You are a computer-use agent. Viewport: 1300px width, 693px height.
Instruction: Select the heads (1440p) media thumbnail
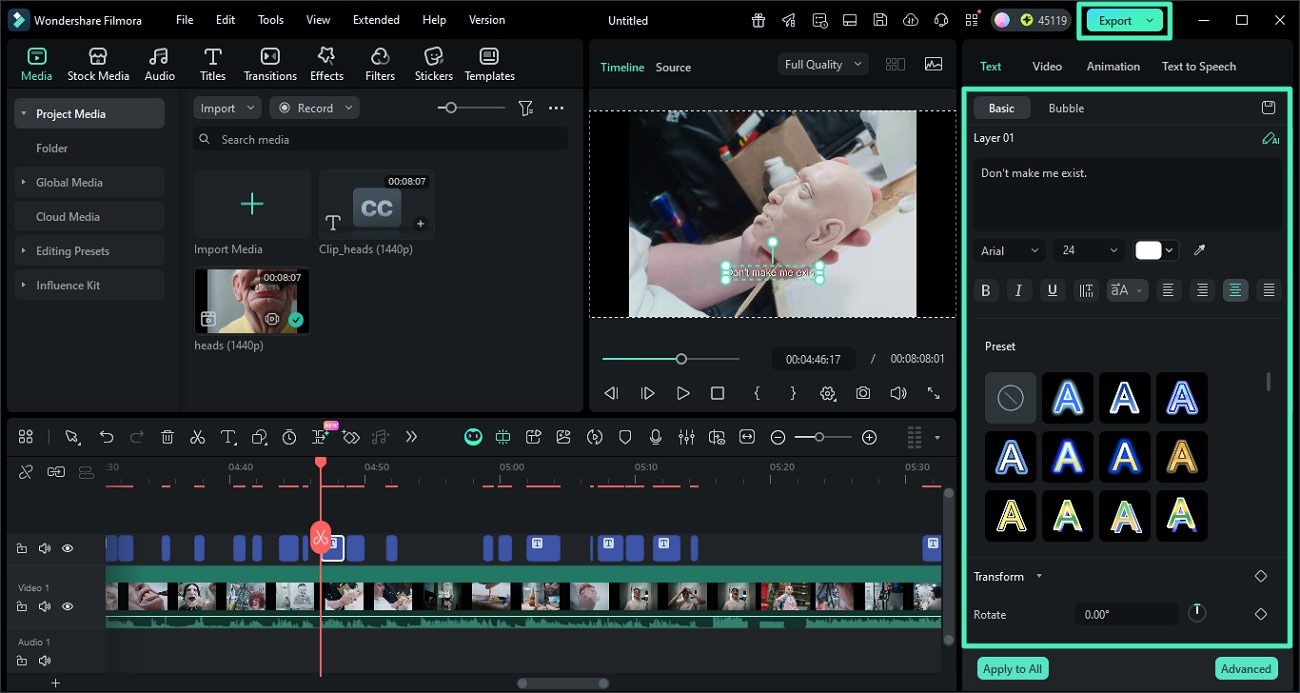(251, 301)
